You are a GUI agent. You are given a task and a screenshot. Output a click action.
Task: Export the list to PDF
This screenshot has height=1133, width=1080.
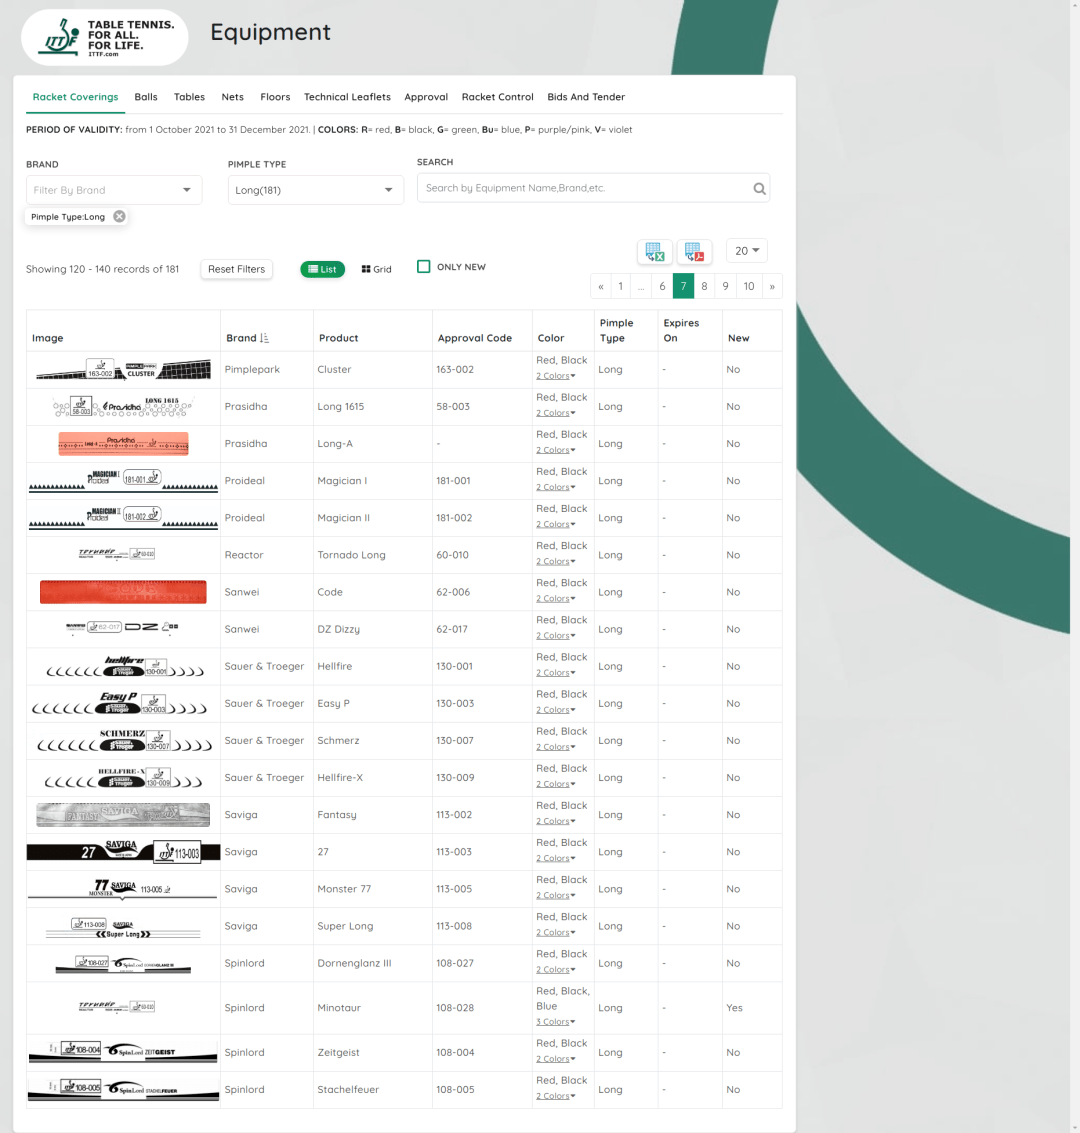694,252
